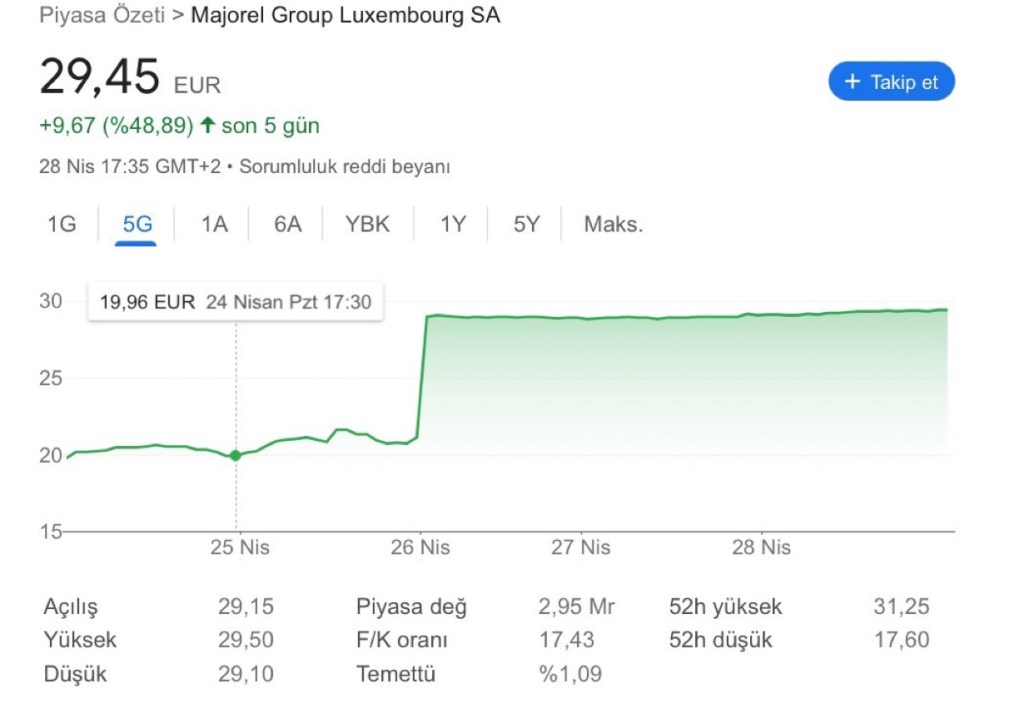Click the 29,45 current price
Image resolution: width=1024 pixels, height=703 pixels.
pos(99,77)
